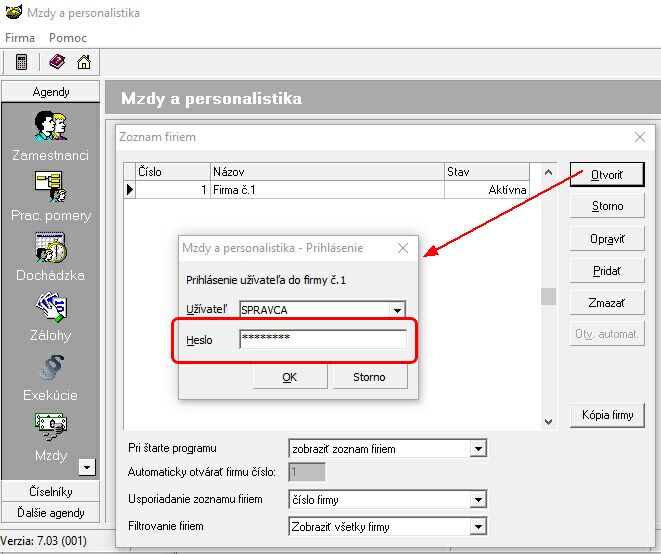Confirm login with OK button
This screenshot has height=554, width=661.
pos(290,377)
